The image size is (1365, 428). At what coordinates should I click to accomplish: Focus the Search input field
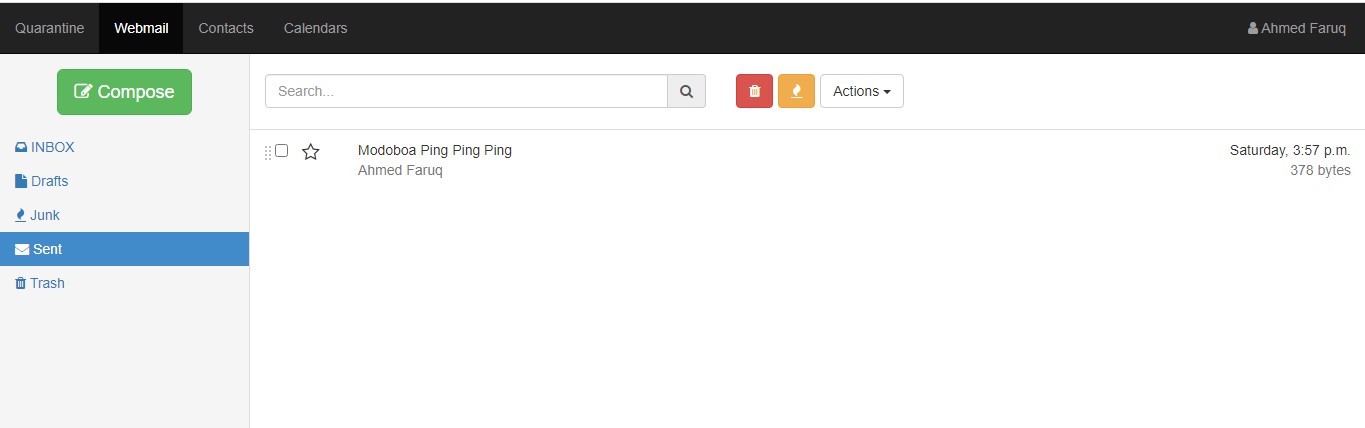tap(466, 91)
